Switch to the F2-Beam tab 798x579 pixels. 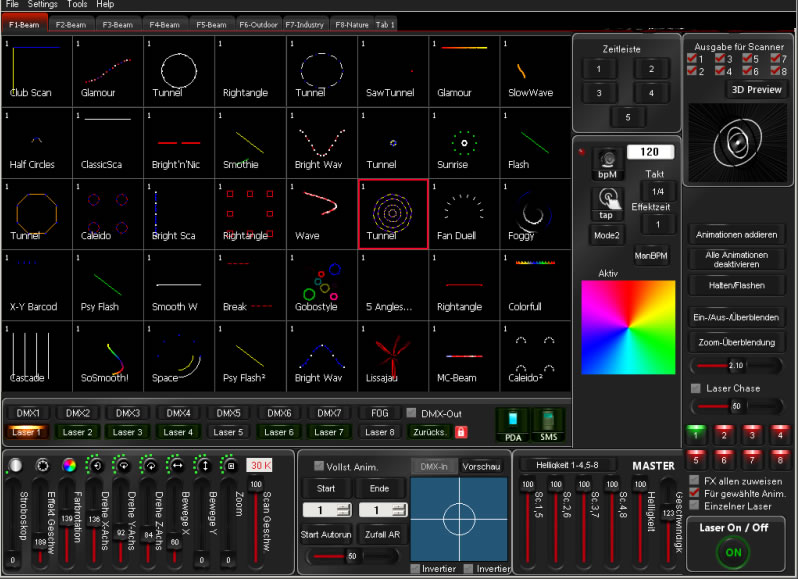pyautogui.click(x=71, y=24)
